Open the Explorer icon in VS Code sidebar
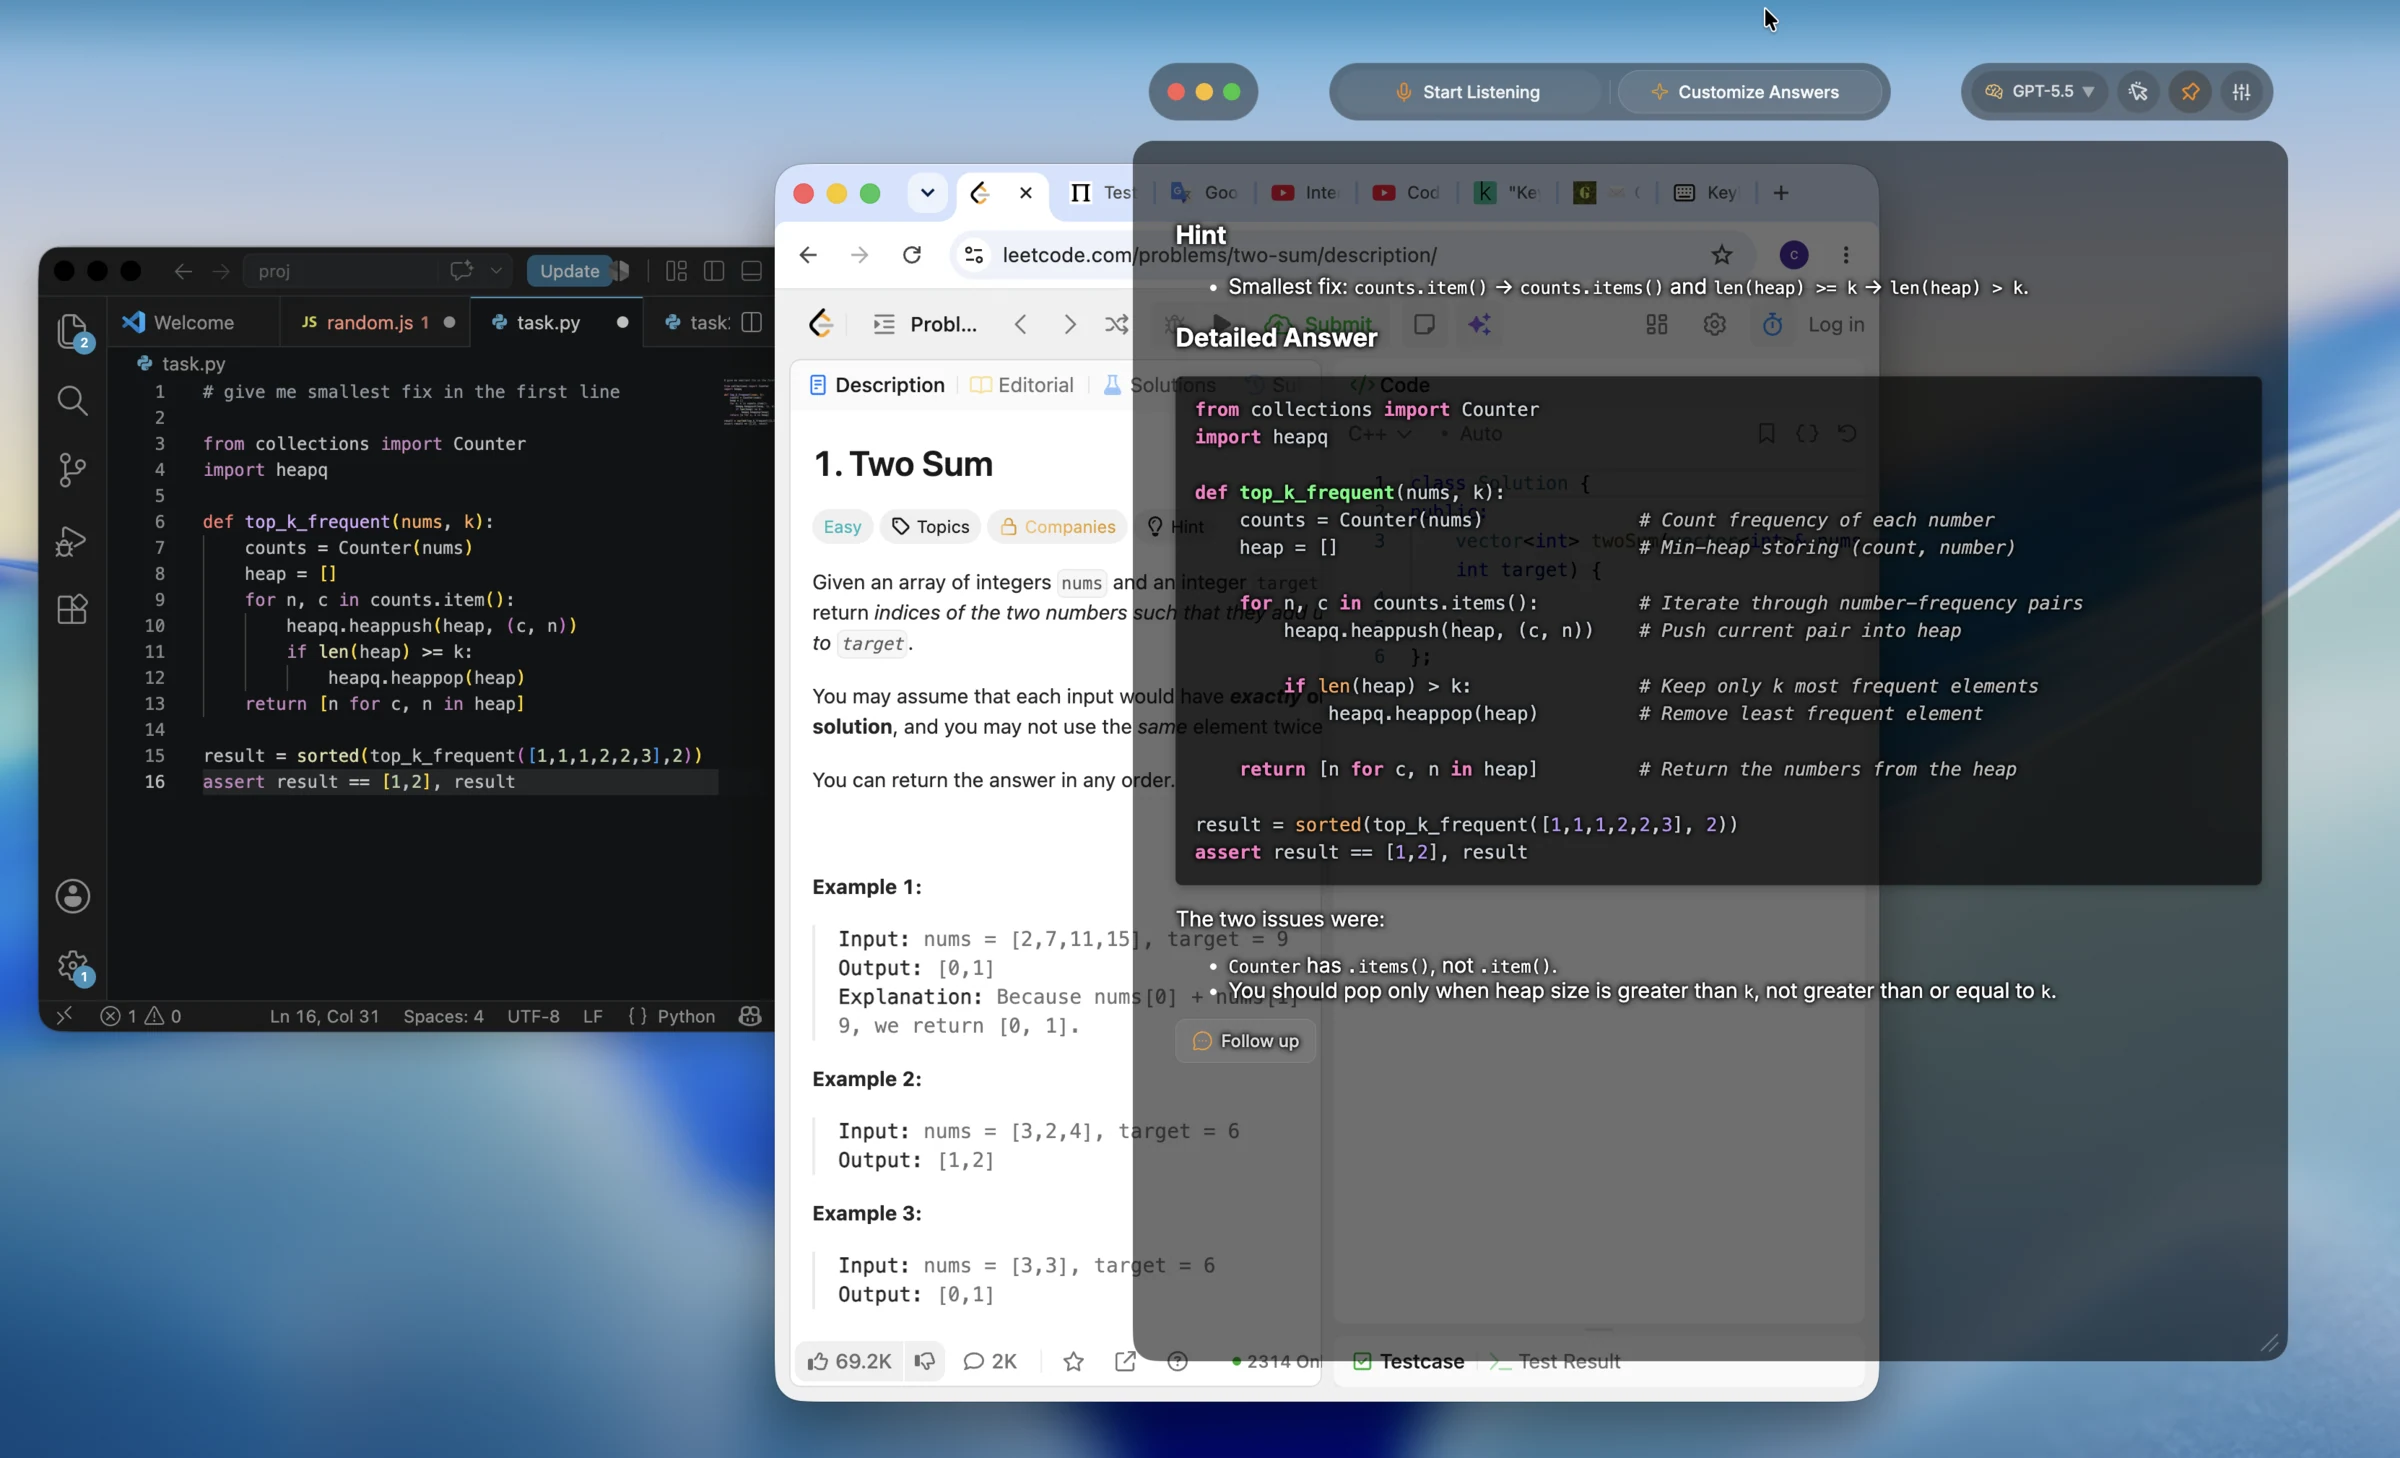The image size is (2400, 1458). coord(72,331)
